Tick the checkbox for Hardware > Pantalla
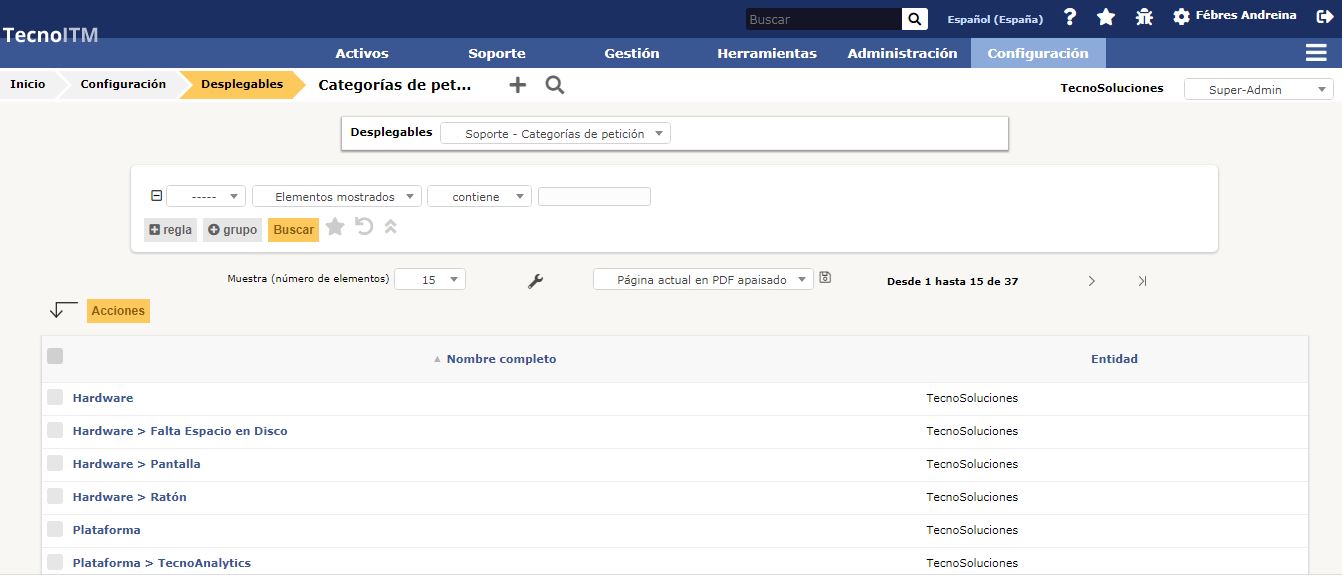1342x580 pixels. coord(55,463)
